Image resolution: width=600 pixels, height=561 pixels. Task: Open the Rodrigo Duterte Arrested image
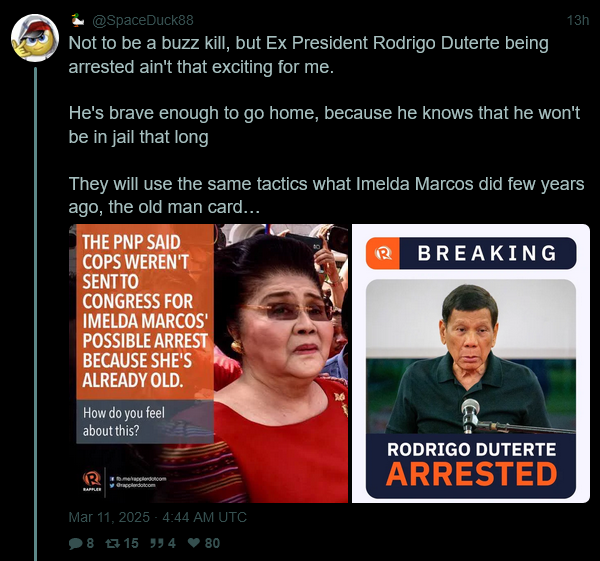click(x=471, y=363)
